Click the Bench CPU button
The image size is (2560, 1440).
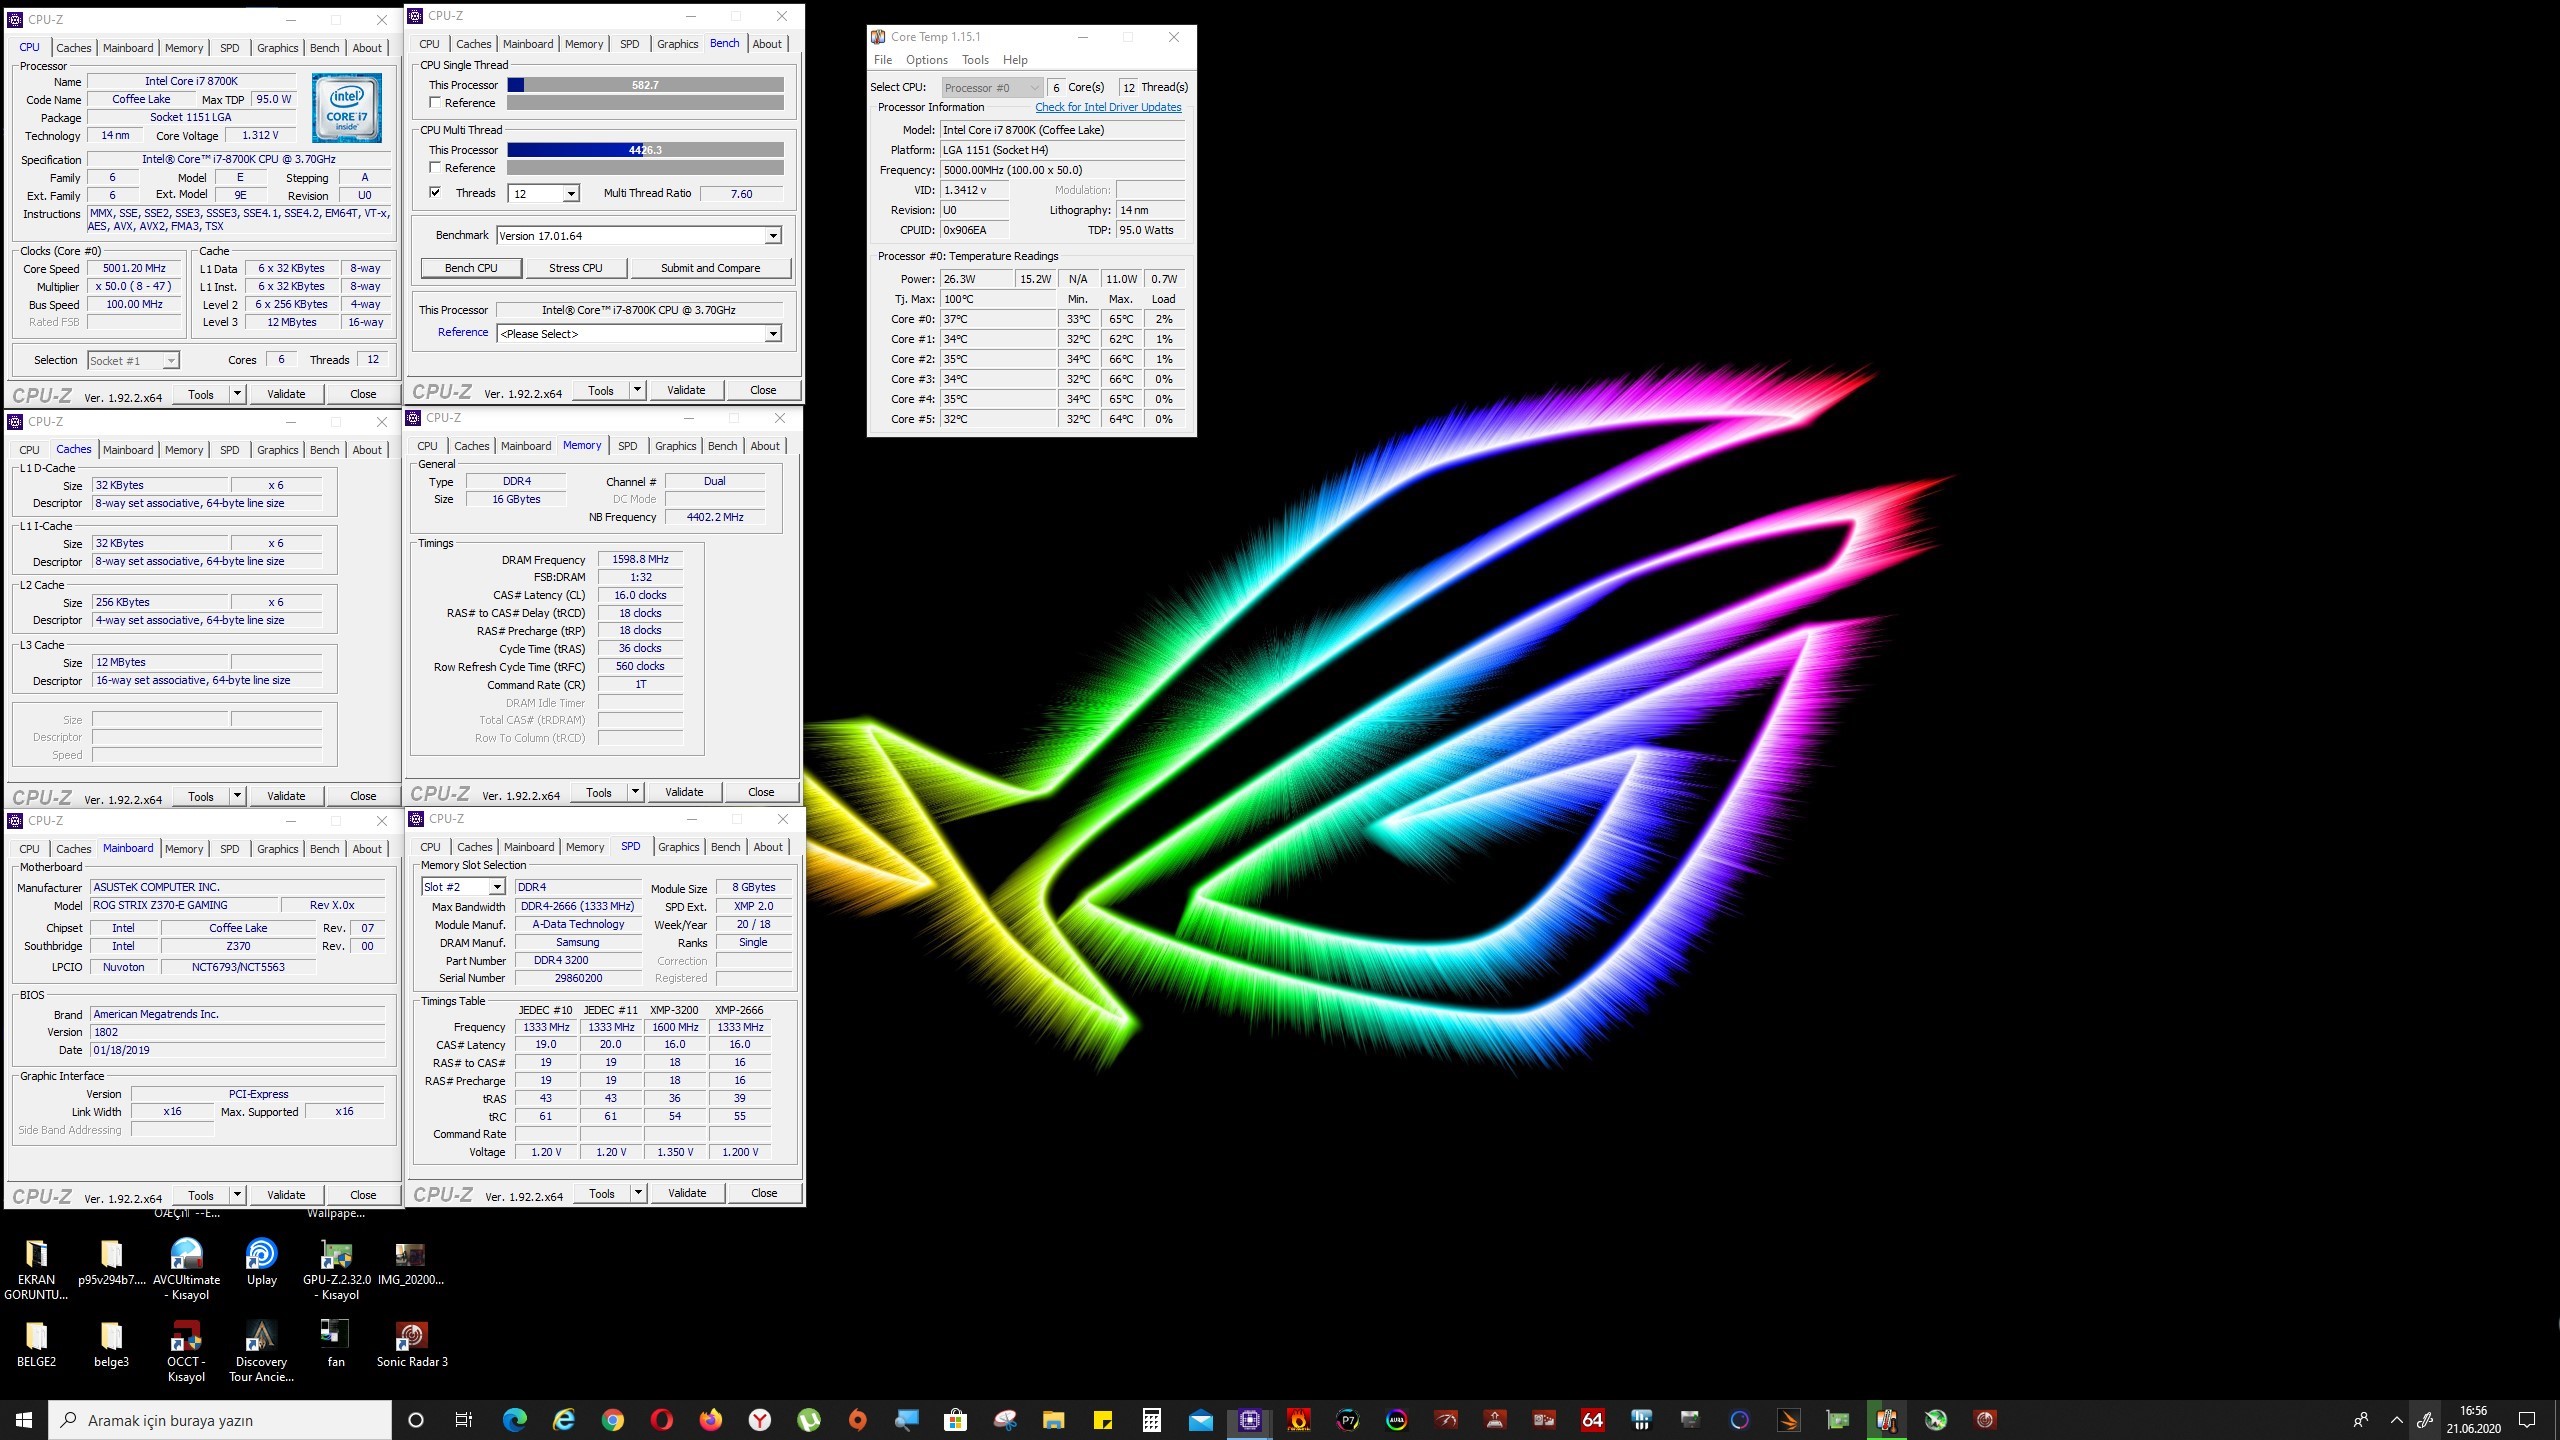point(471,268)
